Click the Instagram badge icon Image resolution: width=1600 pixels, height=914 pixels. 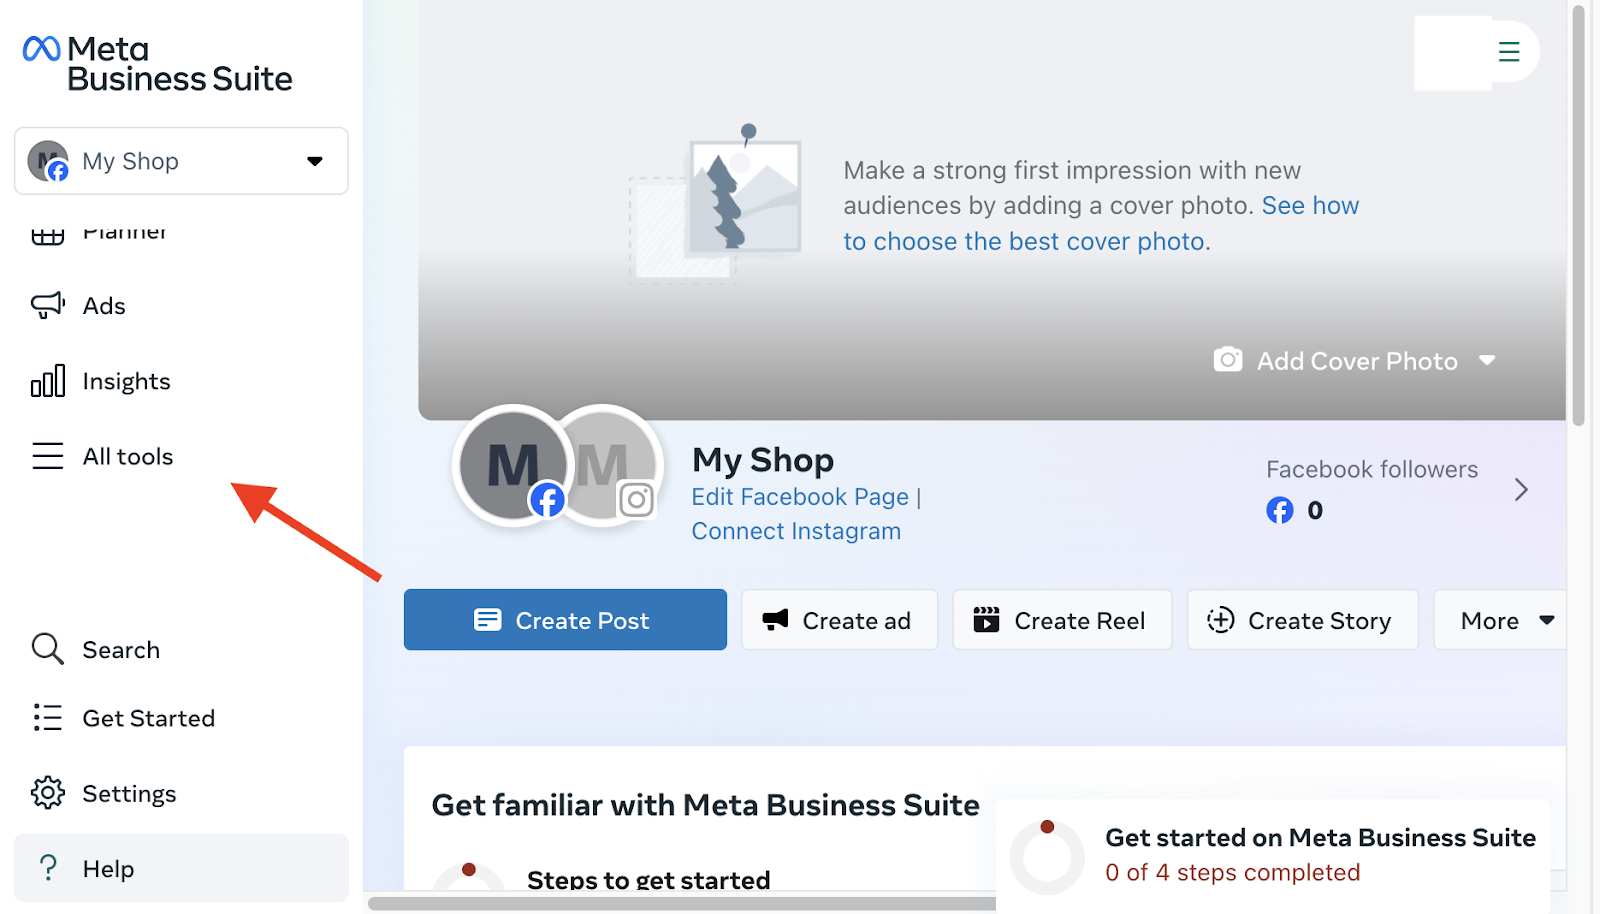(x=636, y=499)
